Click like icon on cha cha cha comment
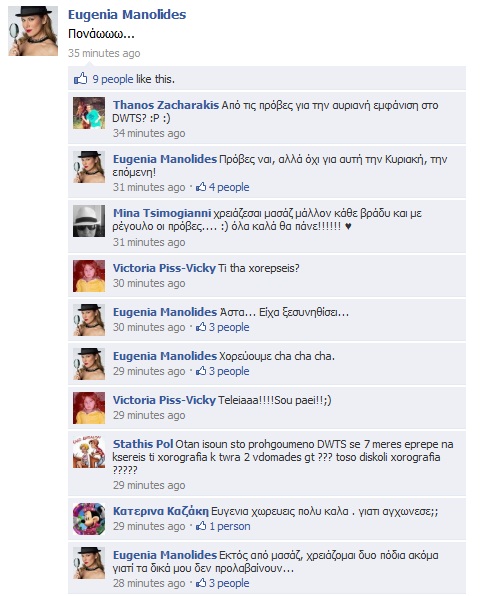Image resolution: width=487 pixels, height=596 pixels. [x=201, y=371]
